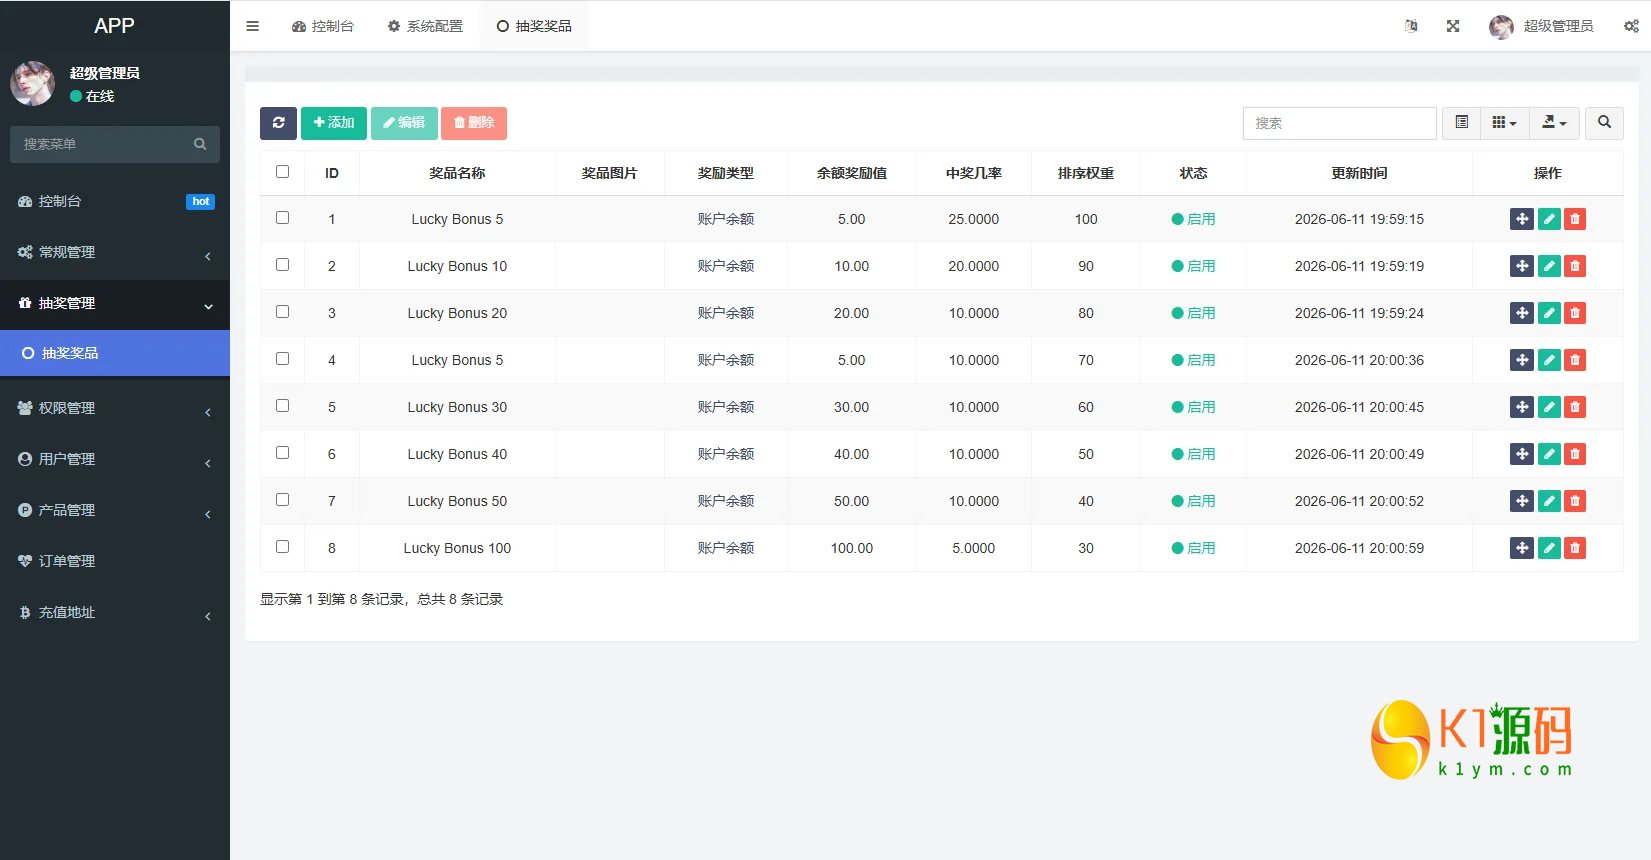Image resolution: width=1651 pixels, height=860 pixels.
Task: Click the APP logo title
Action: pos(114,26)
